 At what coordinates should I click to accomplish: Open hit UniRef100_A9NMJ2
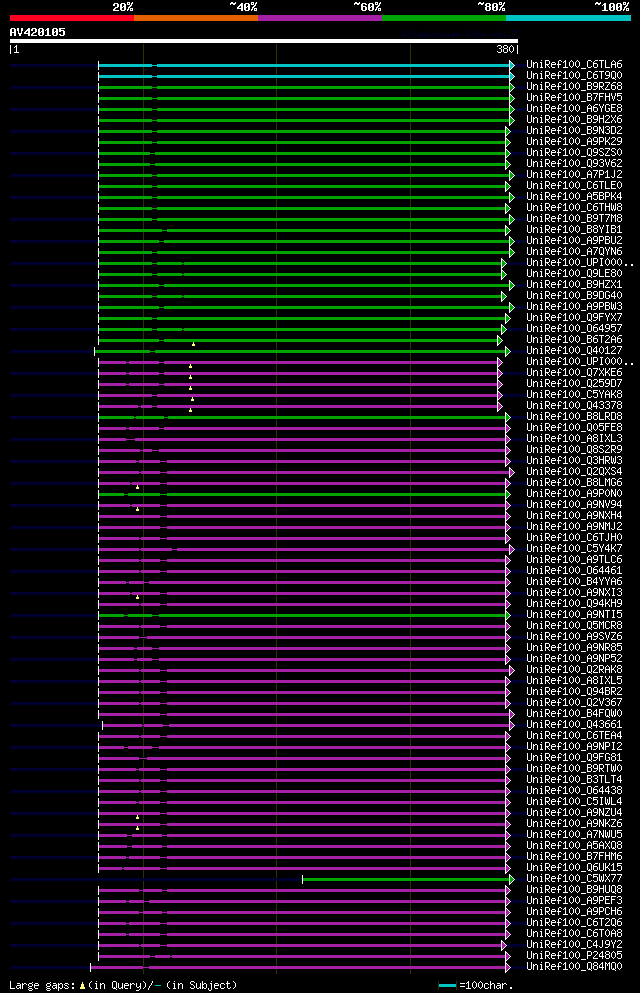[574, 526]
